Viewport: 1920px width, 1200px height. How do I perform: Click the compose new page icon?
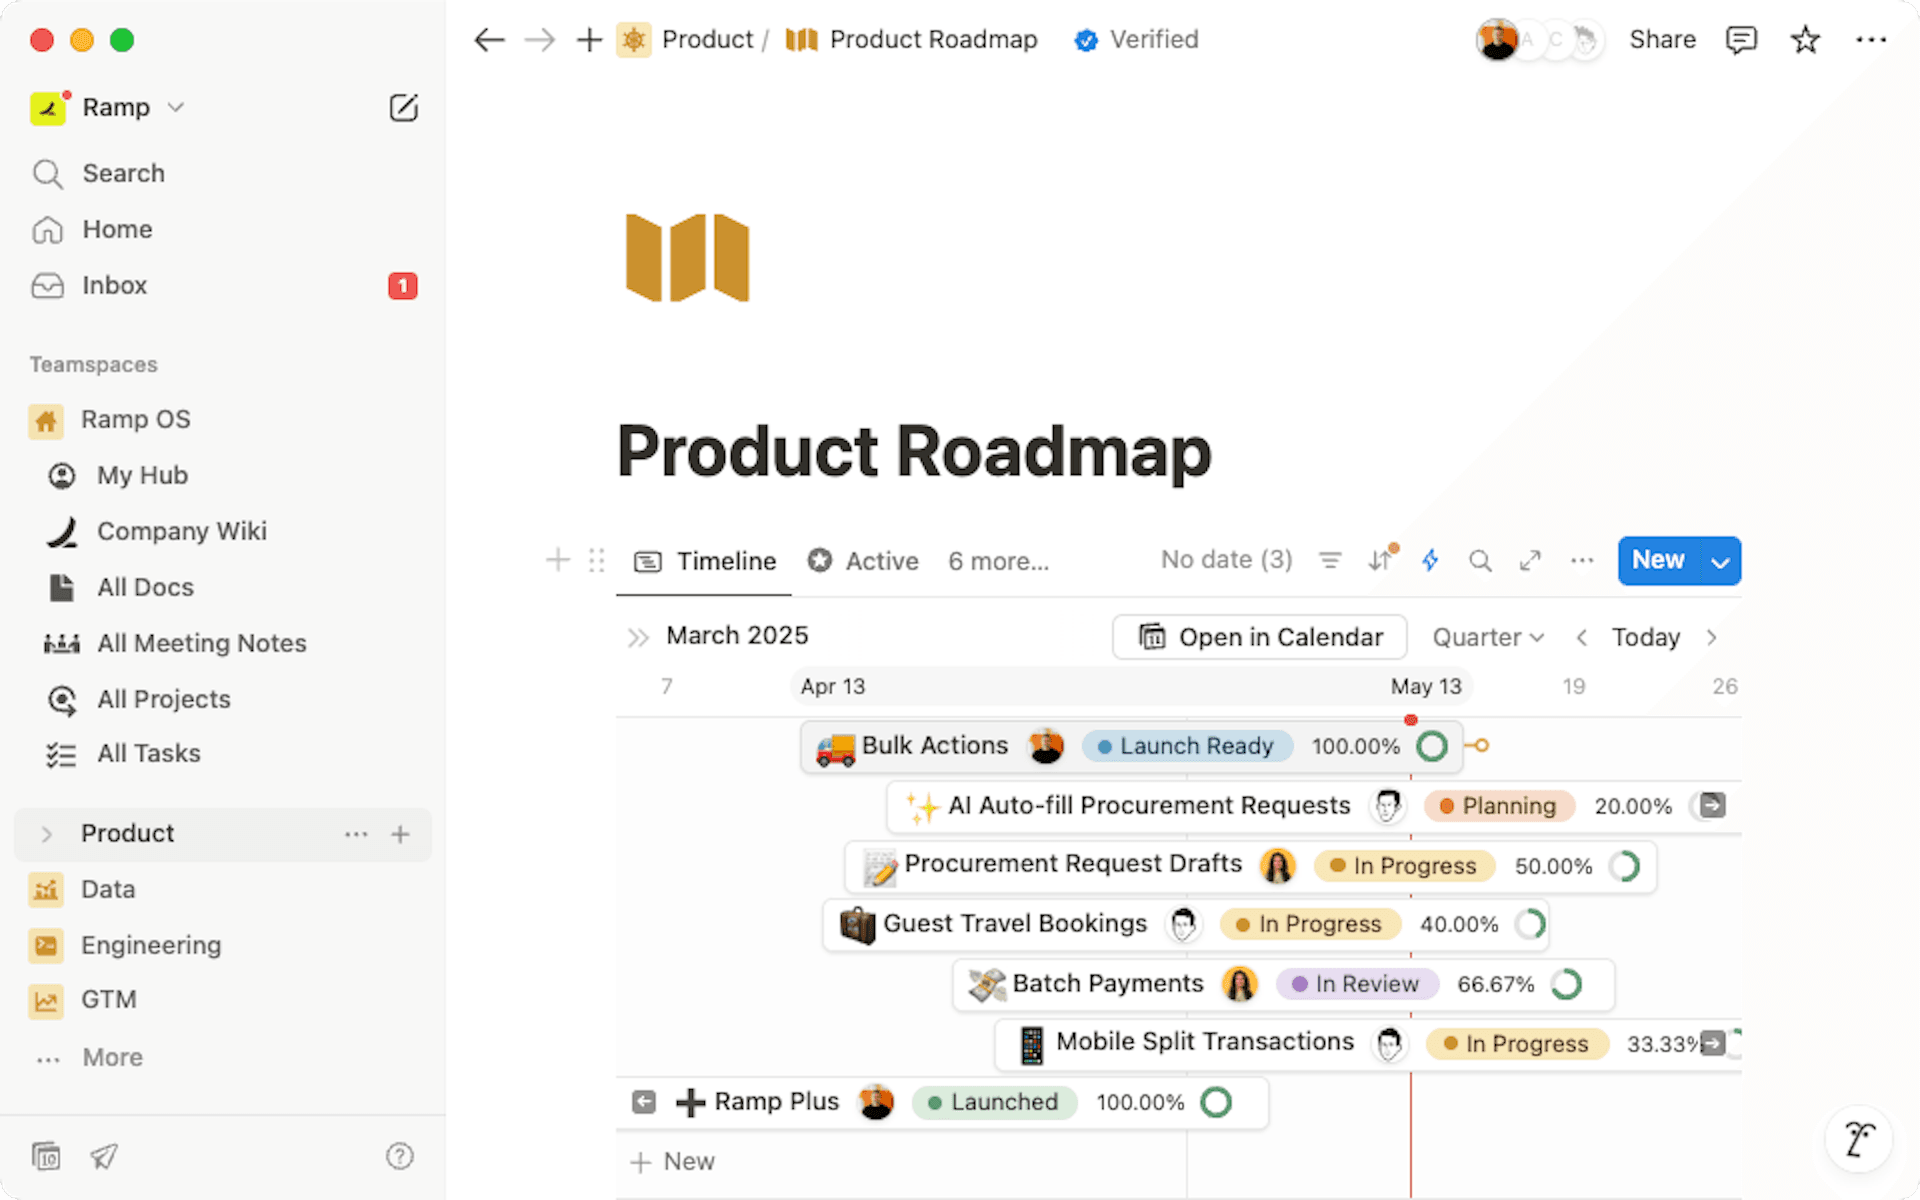point(403,108)
